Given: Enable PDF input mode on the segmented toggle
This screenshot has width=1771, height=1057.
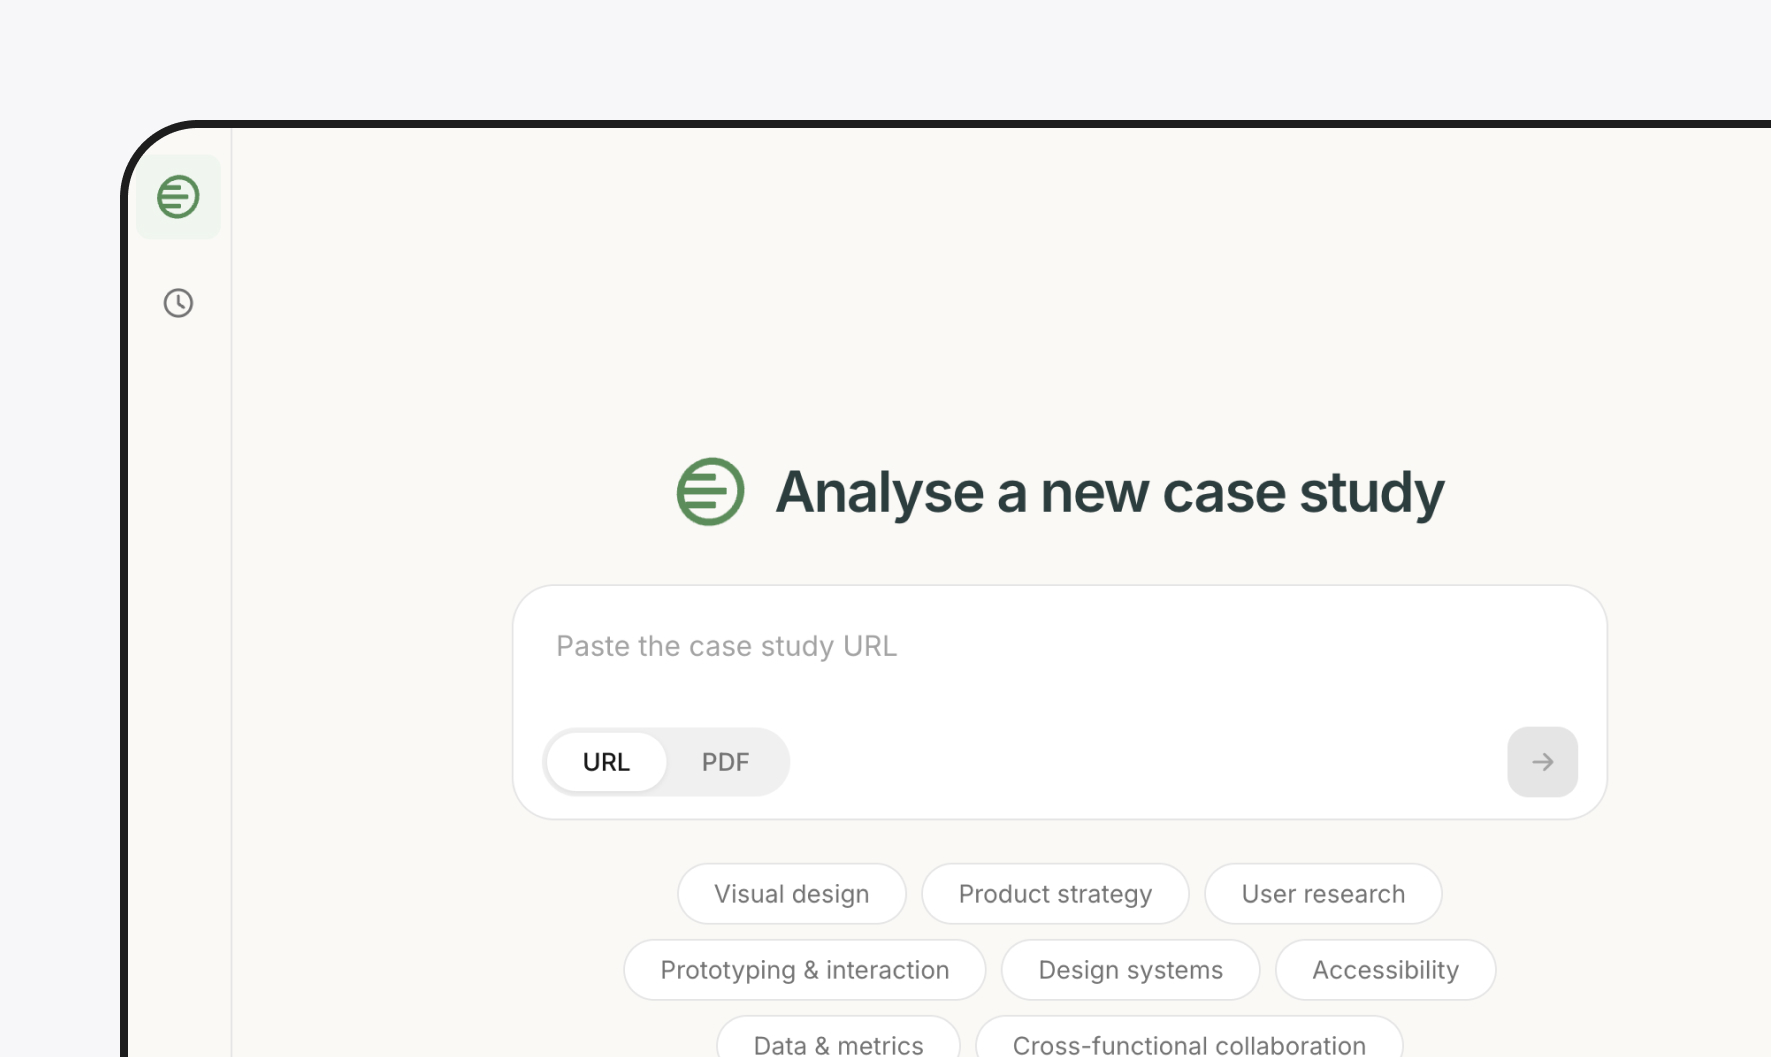Looking at the screenshot, I should 723,761.
